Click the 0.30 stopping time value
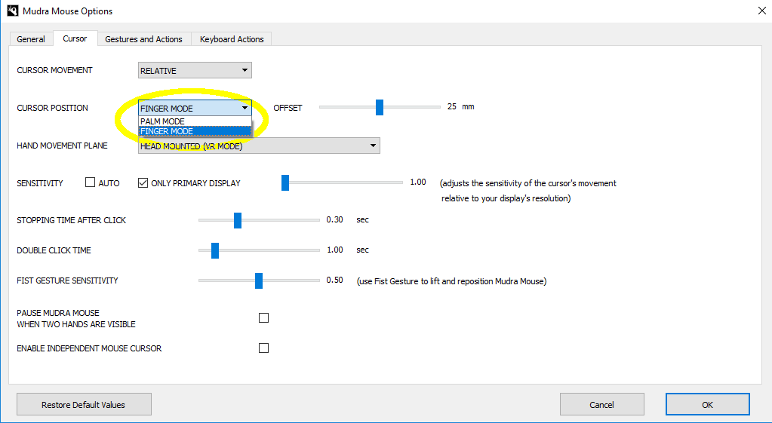This screenshot has width=772, height=423. 335,220
